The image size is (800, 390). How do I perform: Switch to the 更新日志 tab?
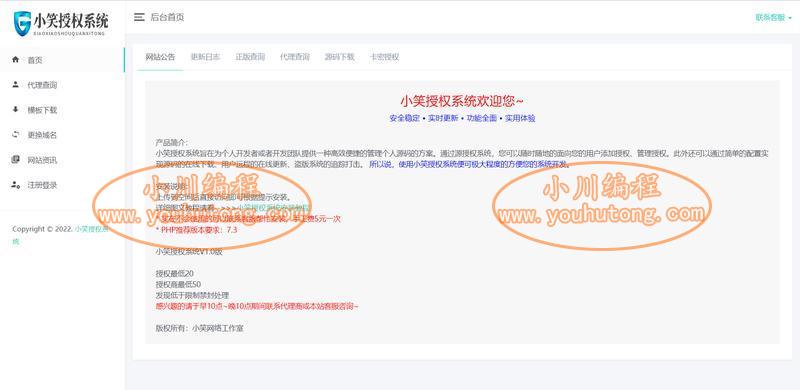[205, 57]
